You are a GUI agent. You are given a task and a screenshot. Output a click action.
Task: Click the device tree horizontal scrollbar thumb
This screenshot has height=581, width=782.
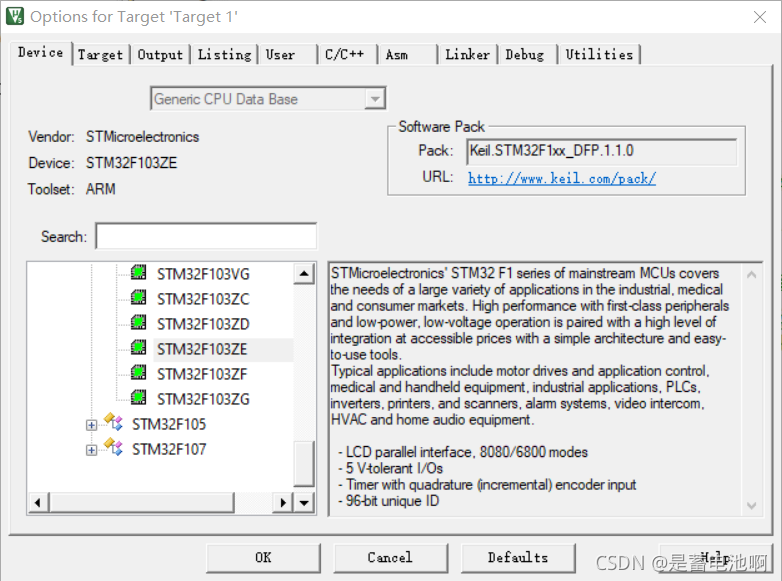142,502
